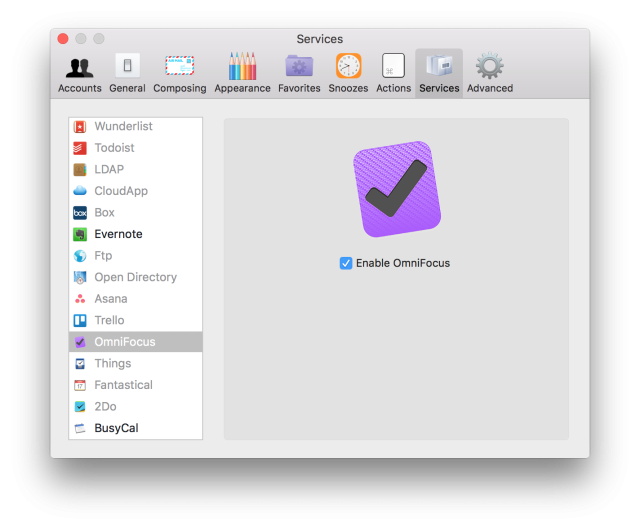
Task: Open the Accounts preferences icon
Action: pos(80,67)
